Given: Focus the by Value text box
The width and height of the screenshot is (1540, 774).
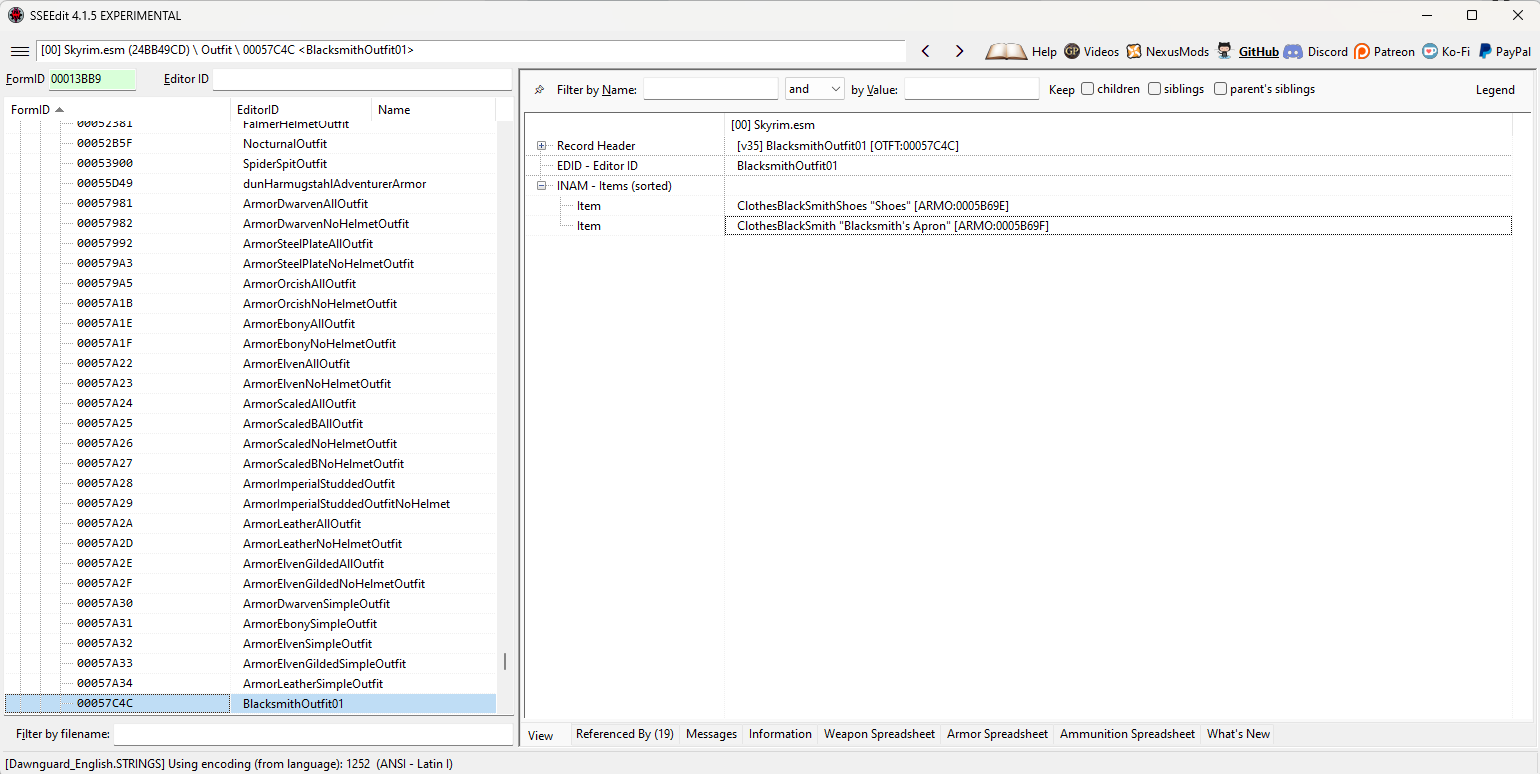Looking at the screenshot, I should pos(971,89).
